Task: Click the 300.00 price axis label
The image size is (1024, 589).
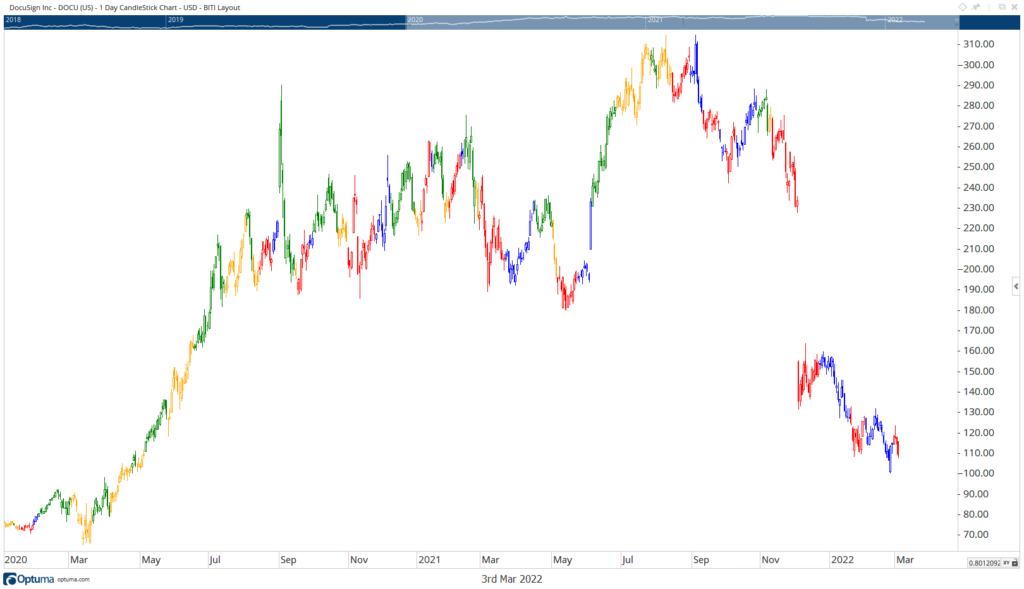Action: pyautogui.click(x=978, y=65)
